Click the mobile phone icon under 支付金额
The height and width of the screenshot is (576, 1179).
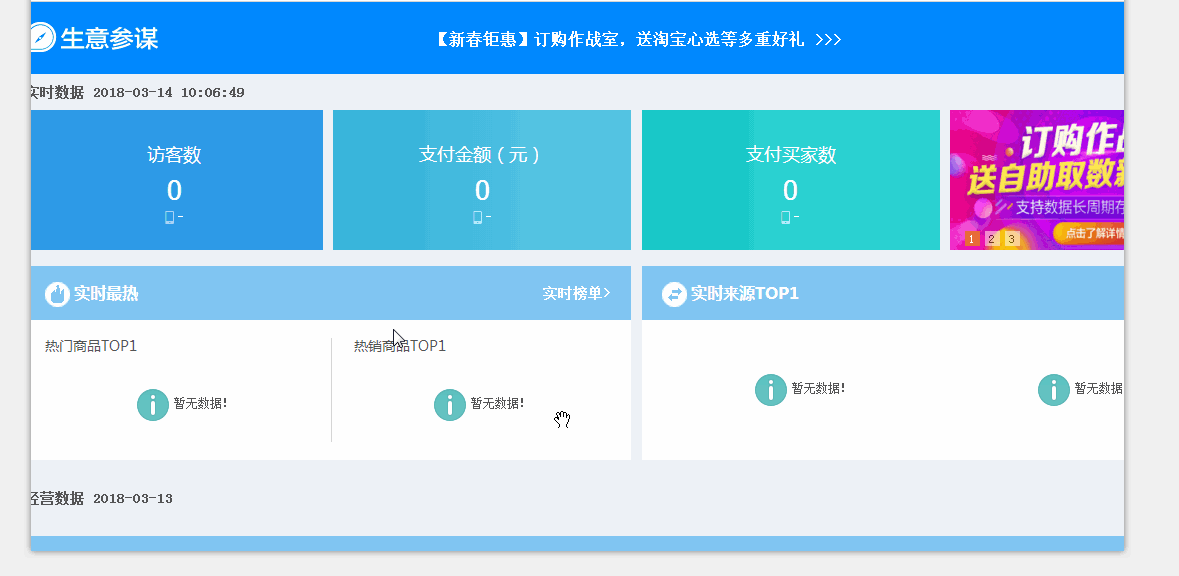click(477, 217)
